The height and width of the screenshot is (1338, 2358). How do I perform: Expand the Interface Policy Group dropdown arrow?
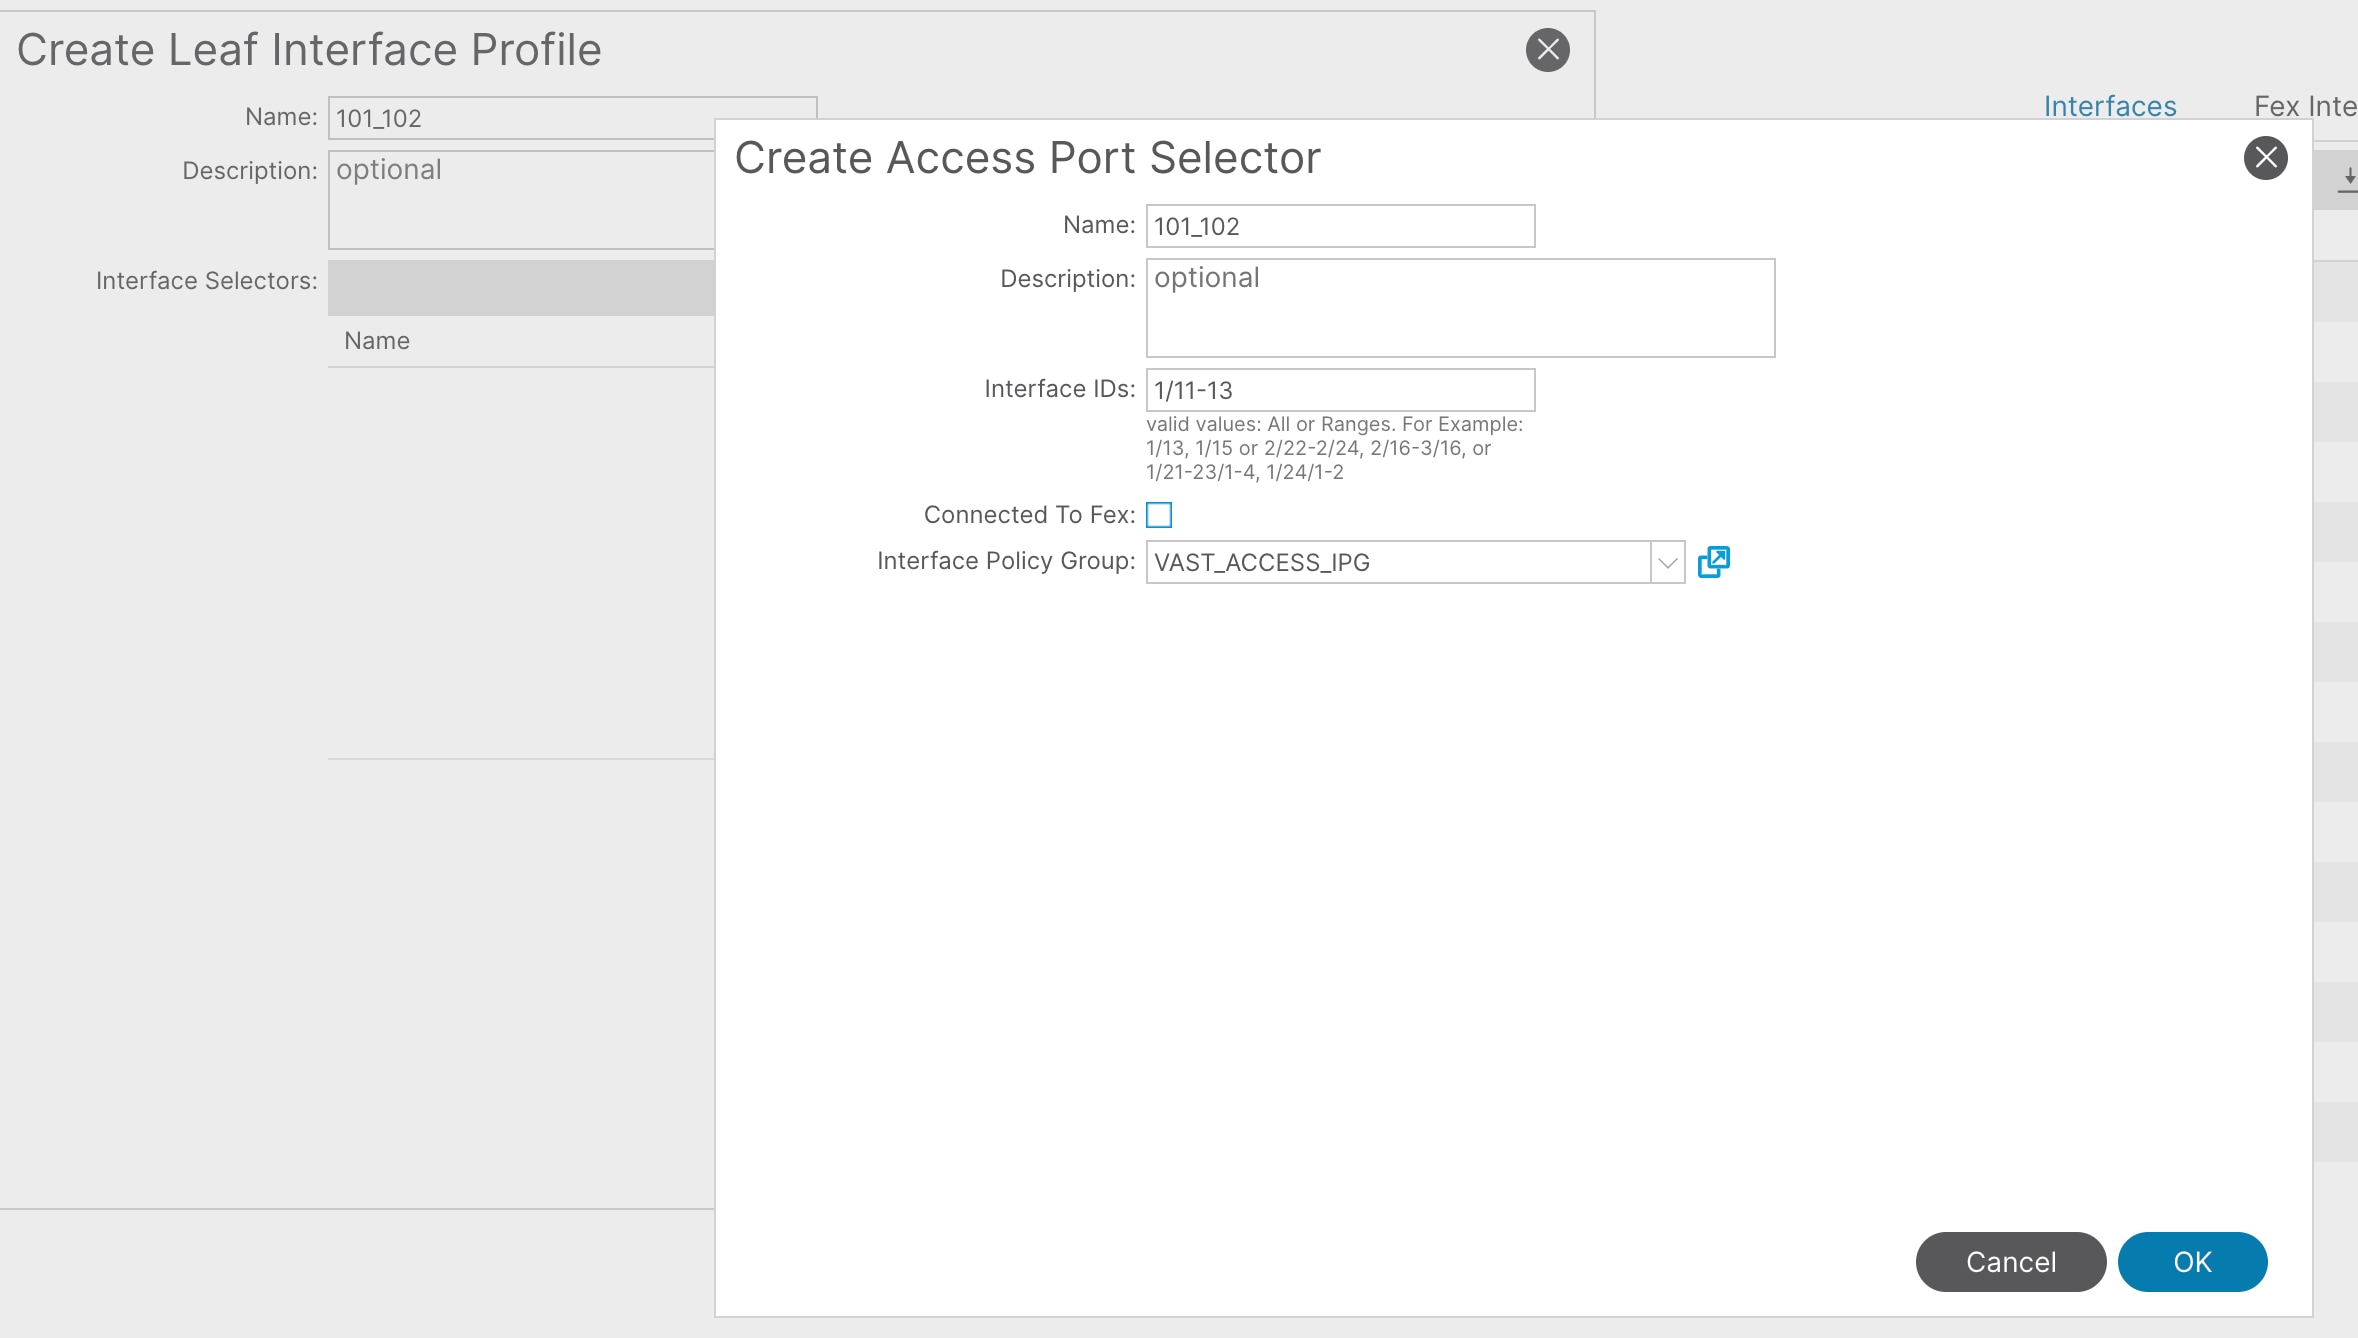[1667, 563]
